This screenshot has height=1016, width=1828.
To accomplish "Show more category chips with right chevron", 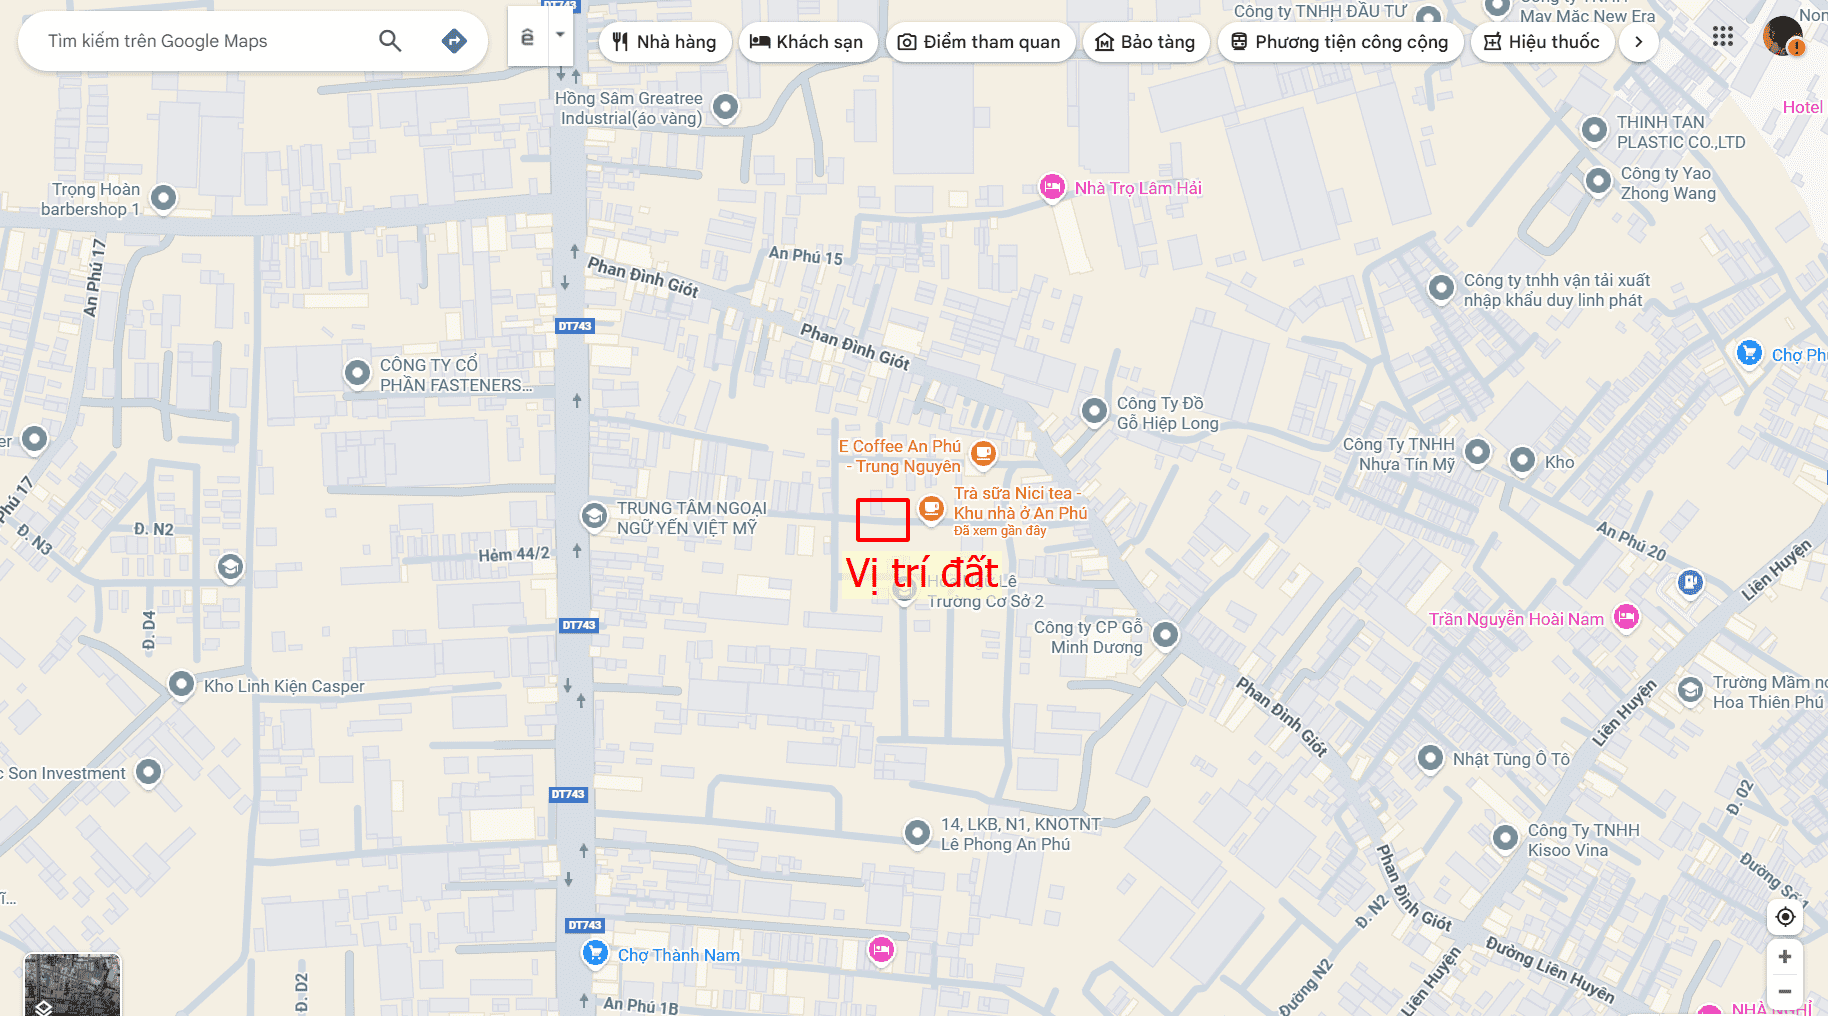I will [x=1638, y=42].
